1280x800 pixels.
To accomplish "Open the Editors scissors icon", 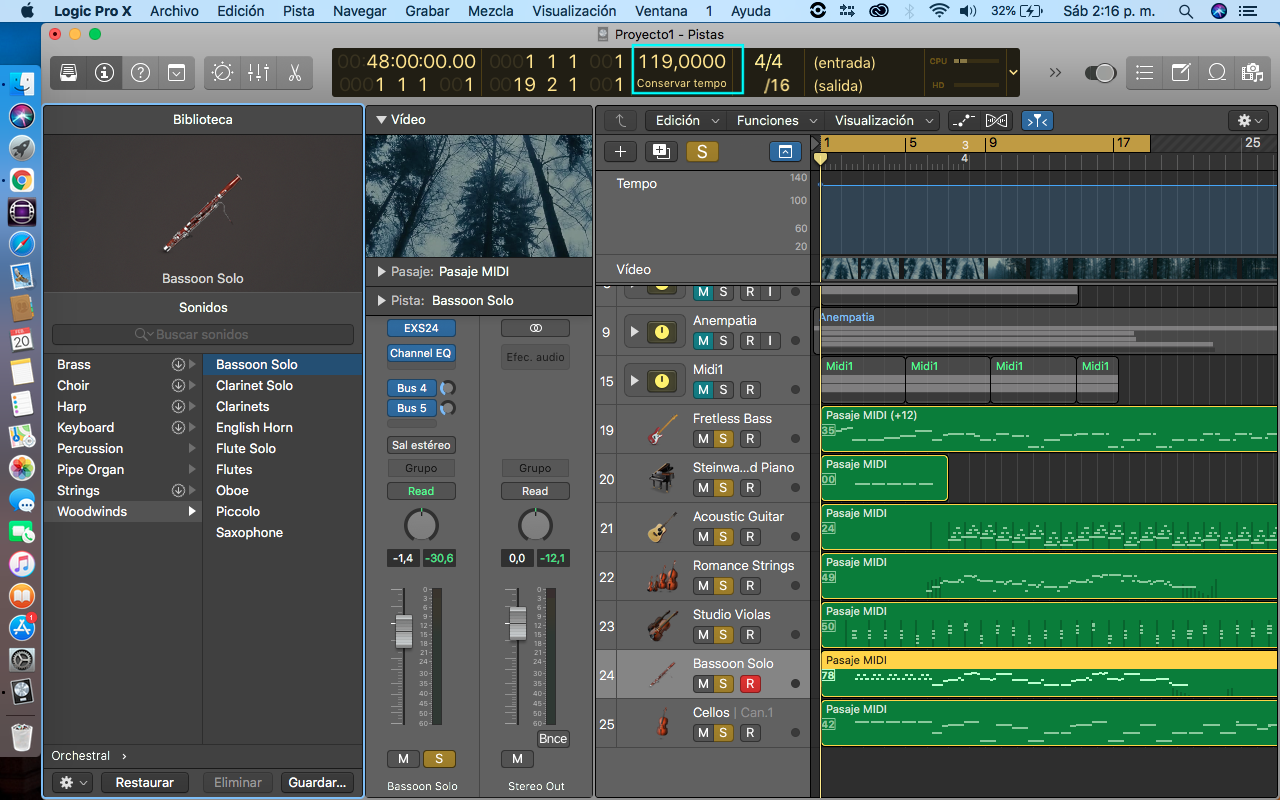I will (294, 73).
